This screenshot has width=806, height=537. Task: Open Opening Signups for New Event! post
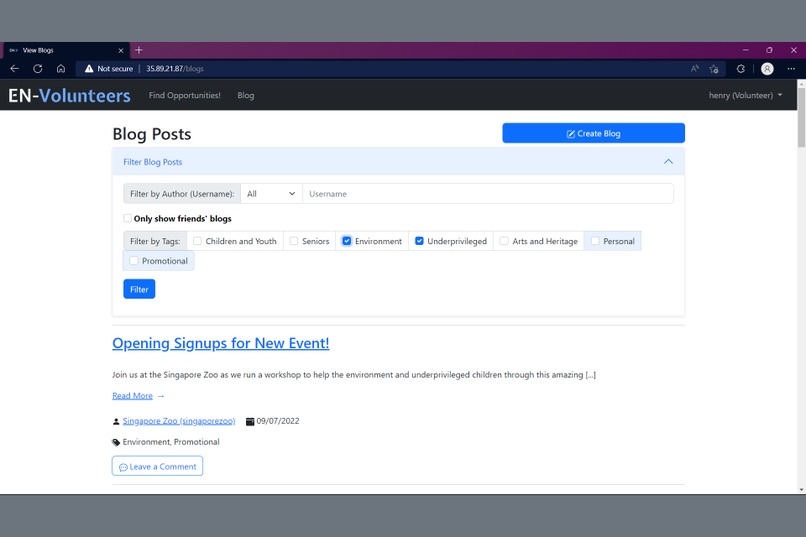221,343
